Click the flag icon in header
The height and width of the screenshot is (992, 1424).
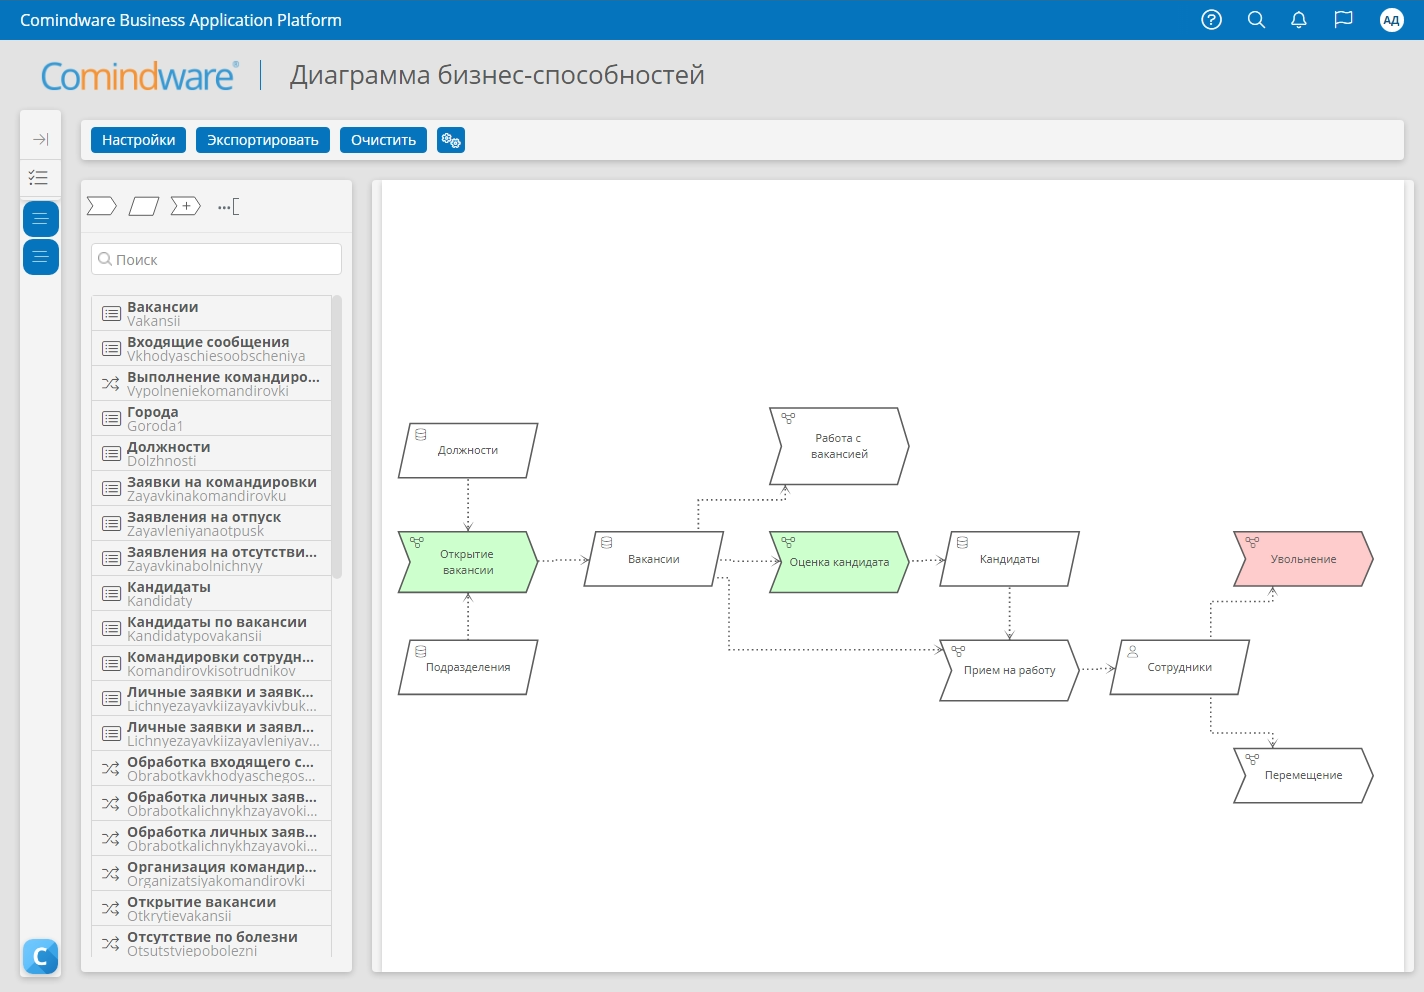point(1343,20)
